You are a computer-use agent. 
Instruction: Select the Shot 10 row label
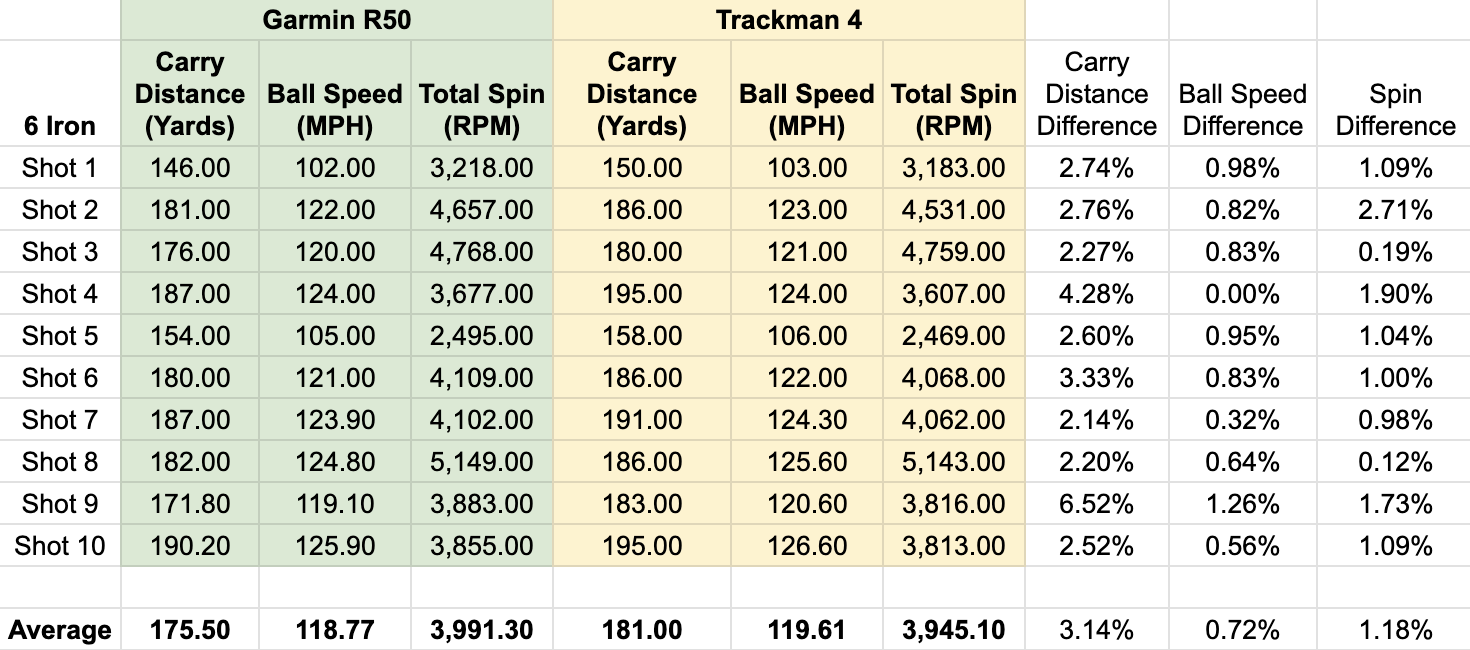click(60, 546)
